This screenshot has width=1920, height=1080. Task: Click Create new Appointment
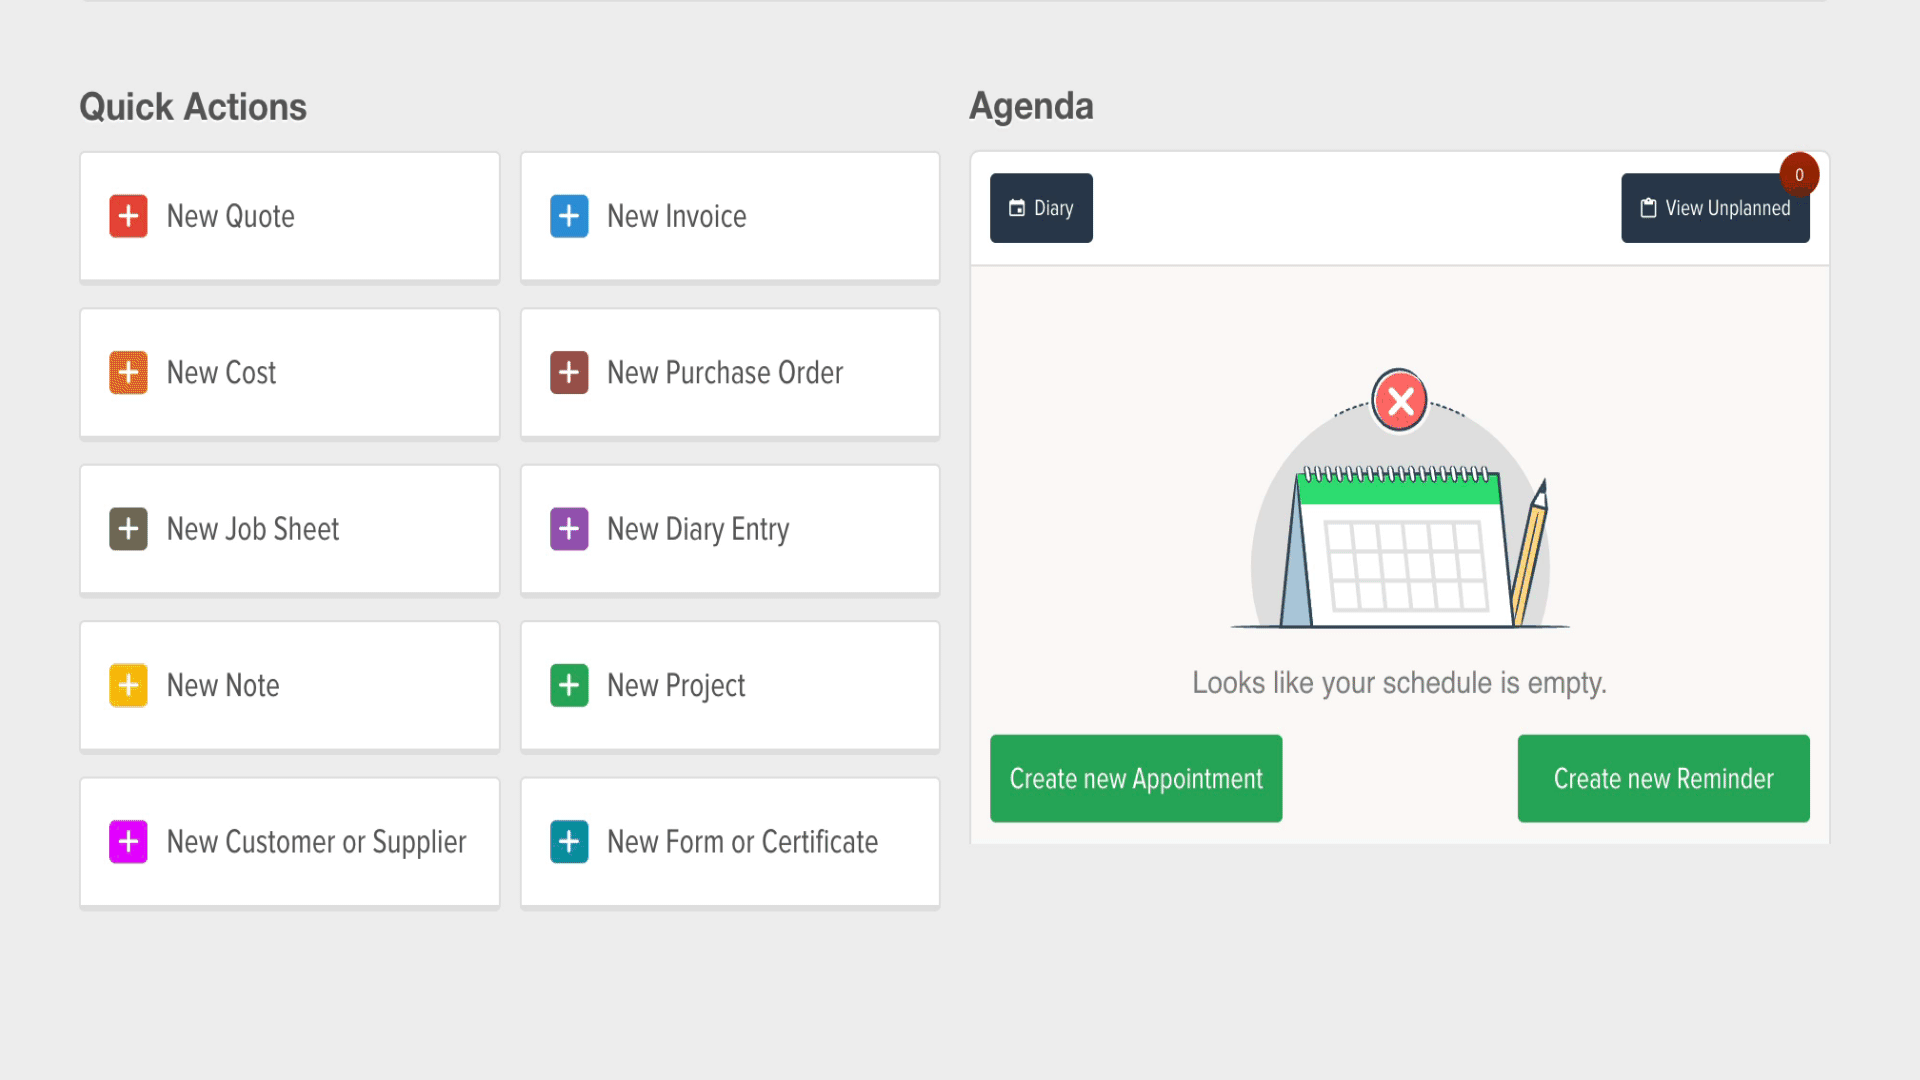point(1136,779)
